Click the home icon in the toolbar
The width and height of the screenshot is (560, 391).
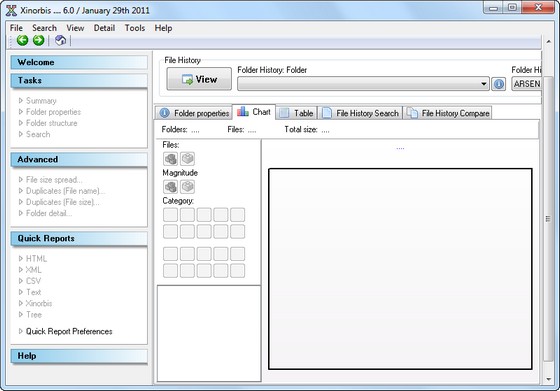[60, 40]
